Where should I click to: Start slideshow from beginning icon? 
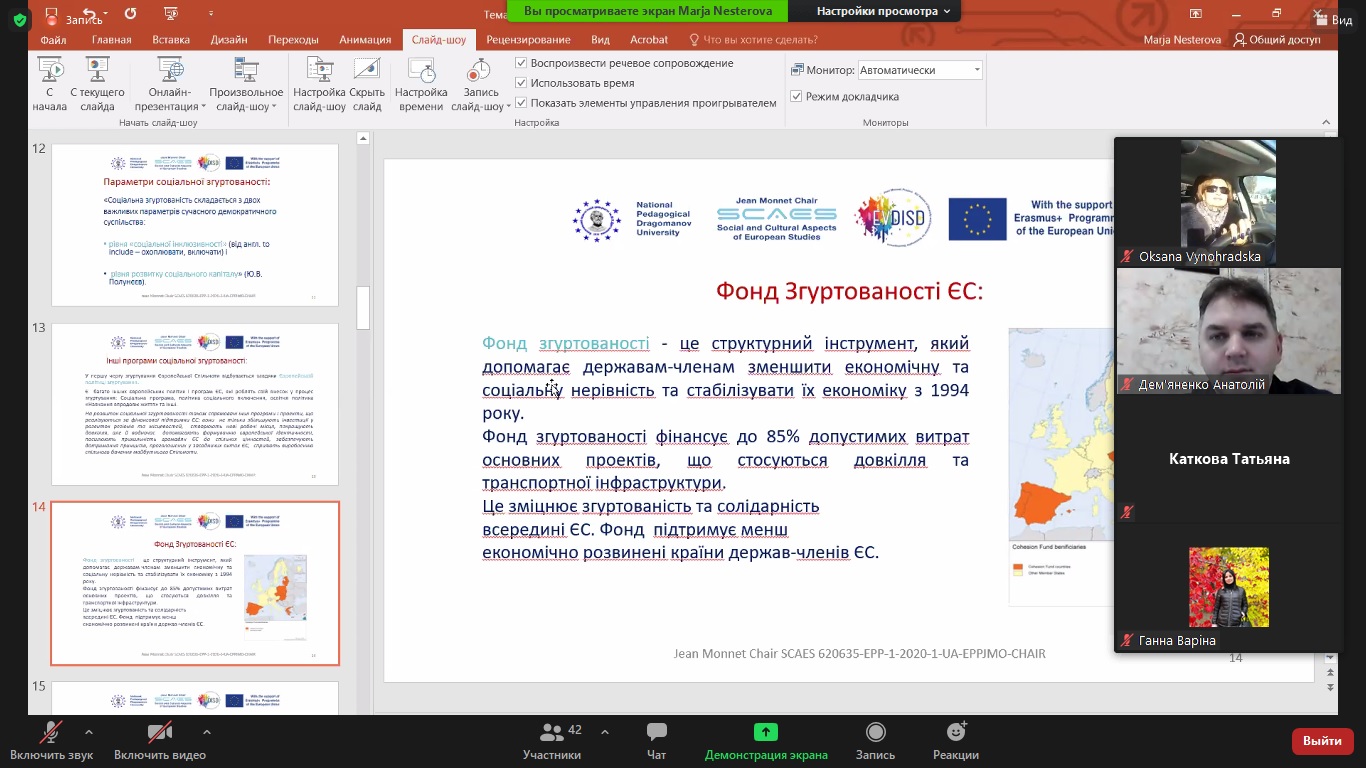49,72
